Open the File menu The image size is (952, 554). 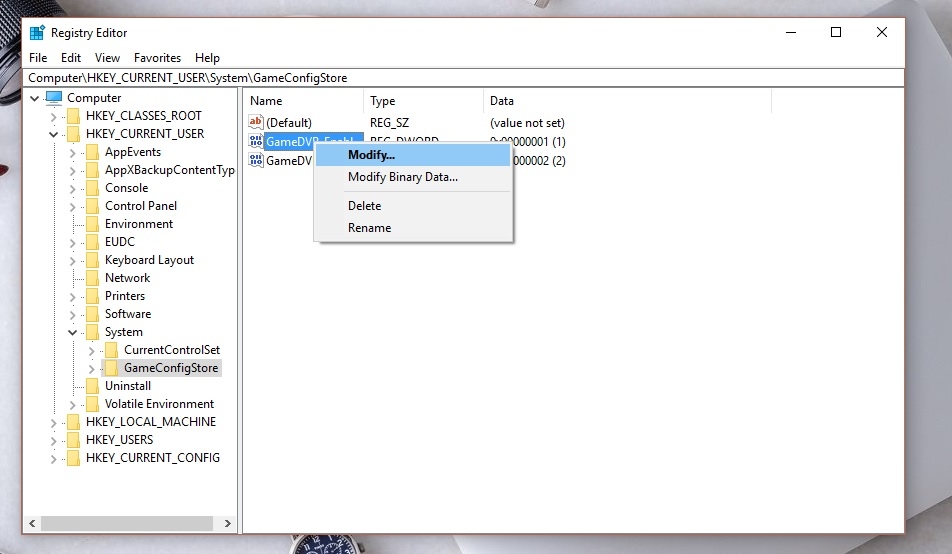click(38, 58)
